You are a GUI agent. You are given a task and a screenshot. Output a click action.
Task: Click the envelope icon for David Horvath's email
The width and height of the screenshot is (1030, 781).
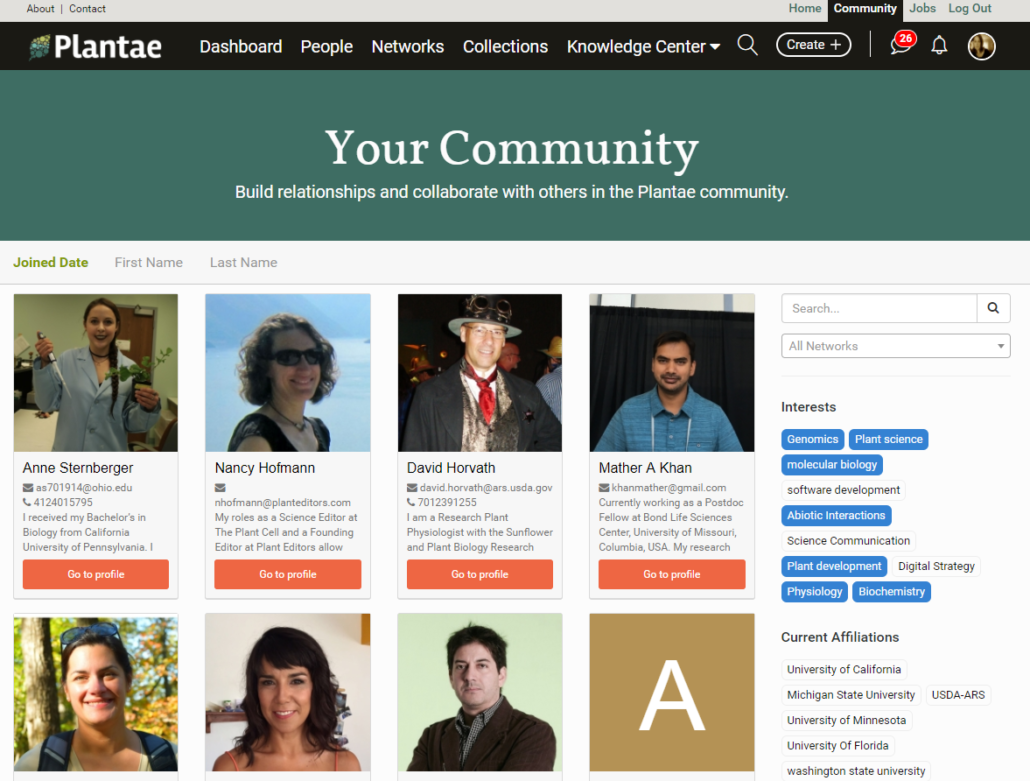(x=412, y=487)
